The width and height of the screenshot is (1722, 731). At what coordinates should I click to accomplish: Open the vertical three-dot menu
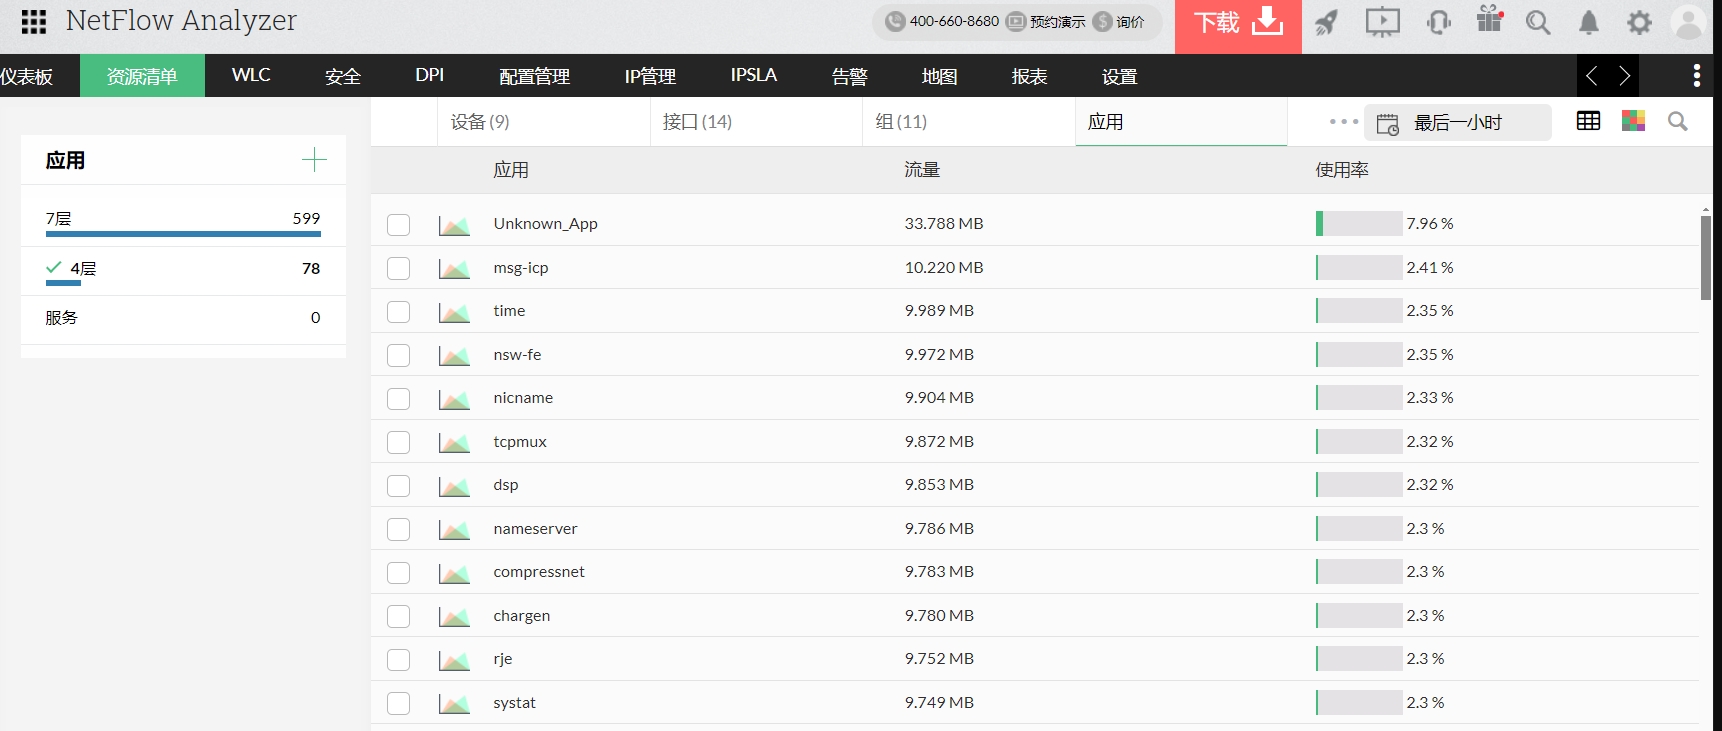[1696, 75]
